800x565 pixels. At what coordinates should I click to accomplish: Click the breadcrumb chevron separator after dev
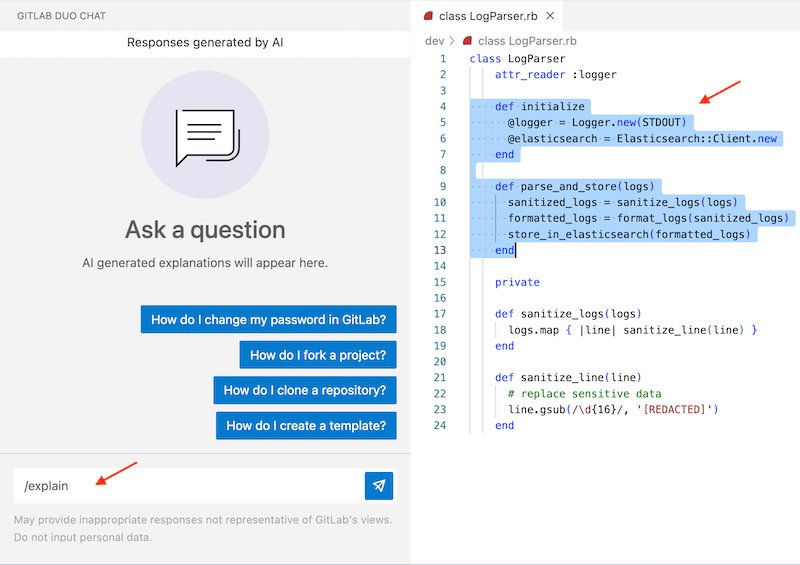pyautogui.click(x=451, y=41)
